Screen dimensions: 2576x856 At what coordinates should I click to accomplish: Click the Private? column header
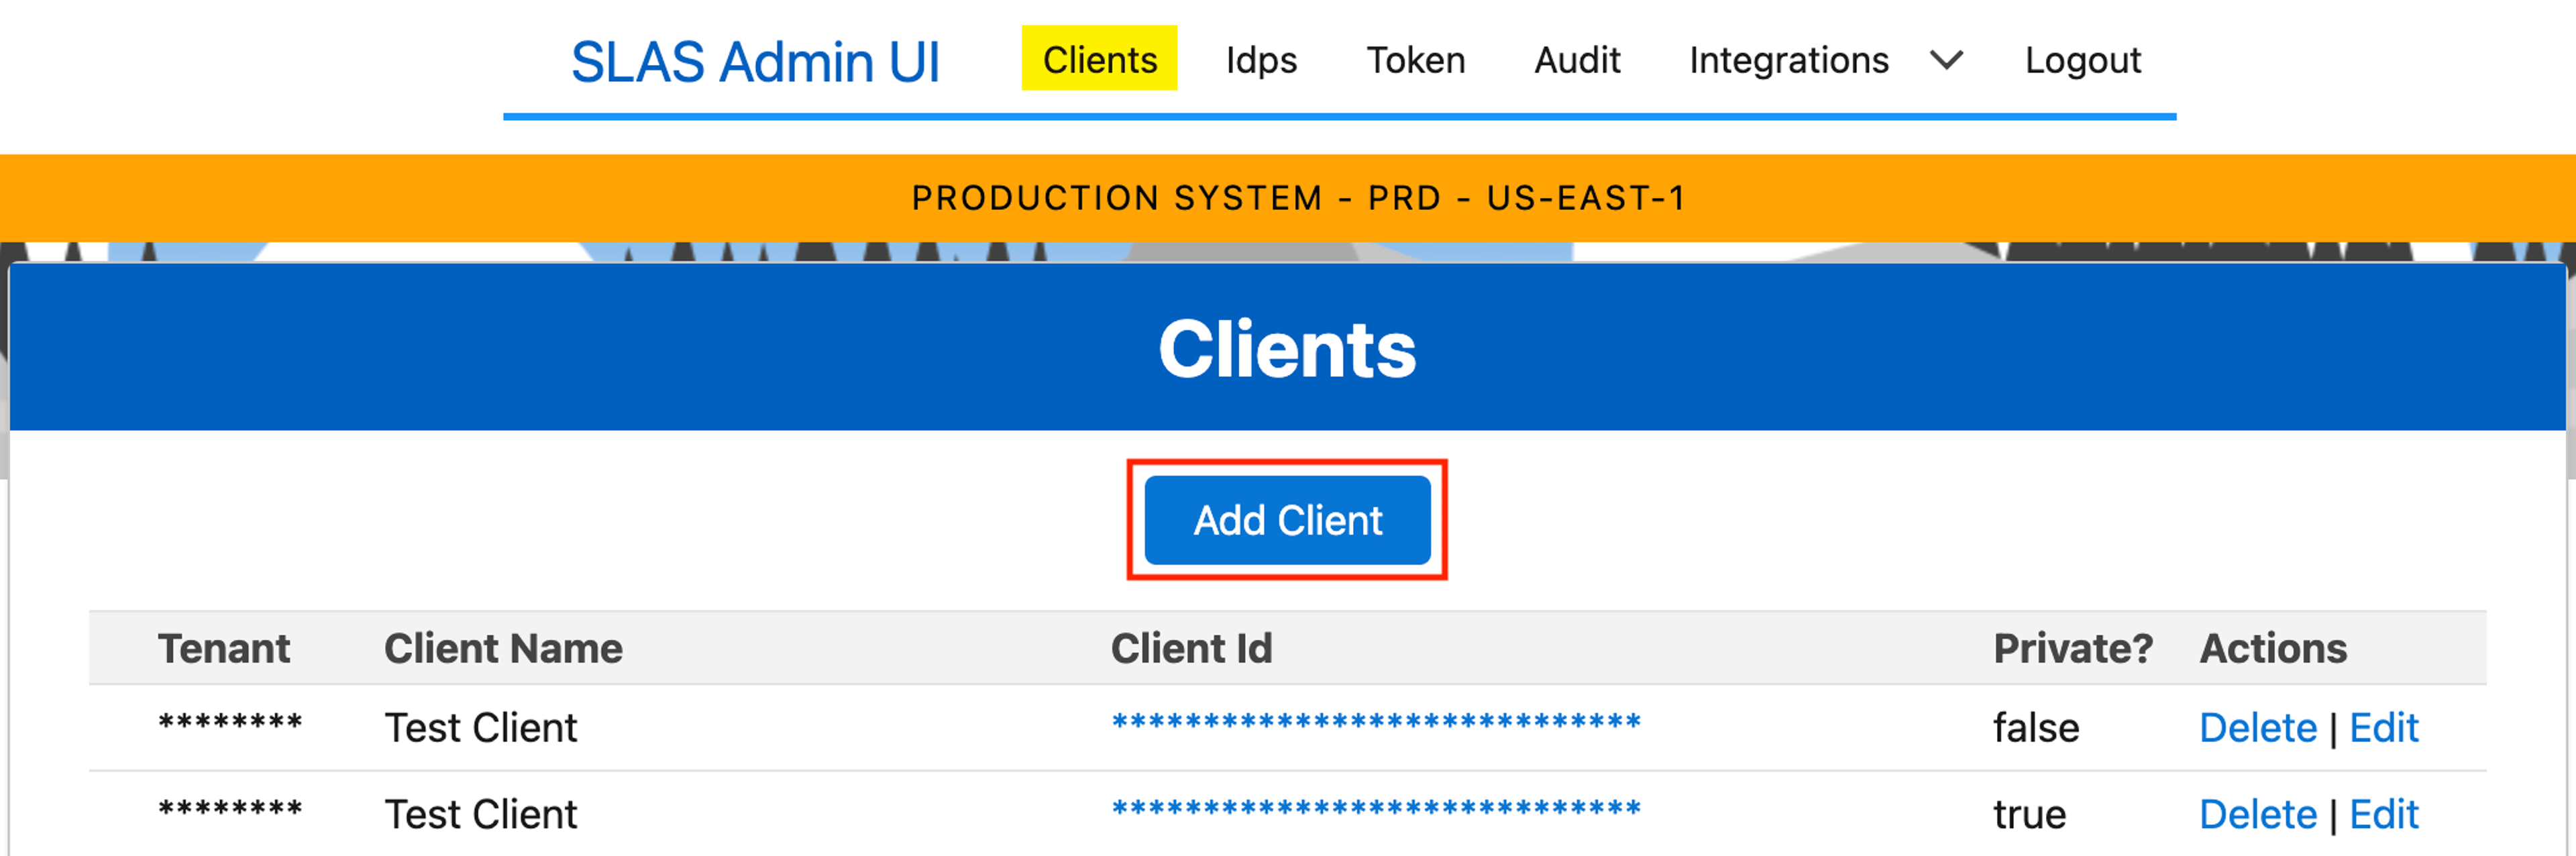coord(2072,648)
